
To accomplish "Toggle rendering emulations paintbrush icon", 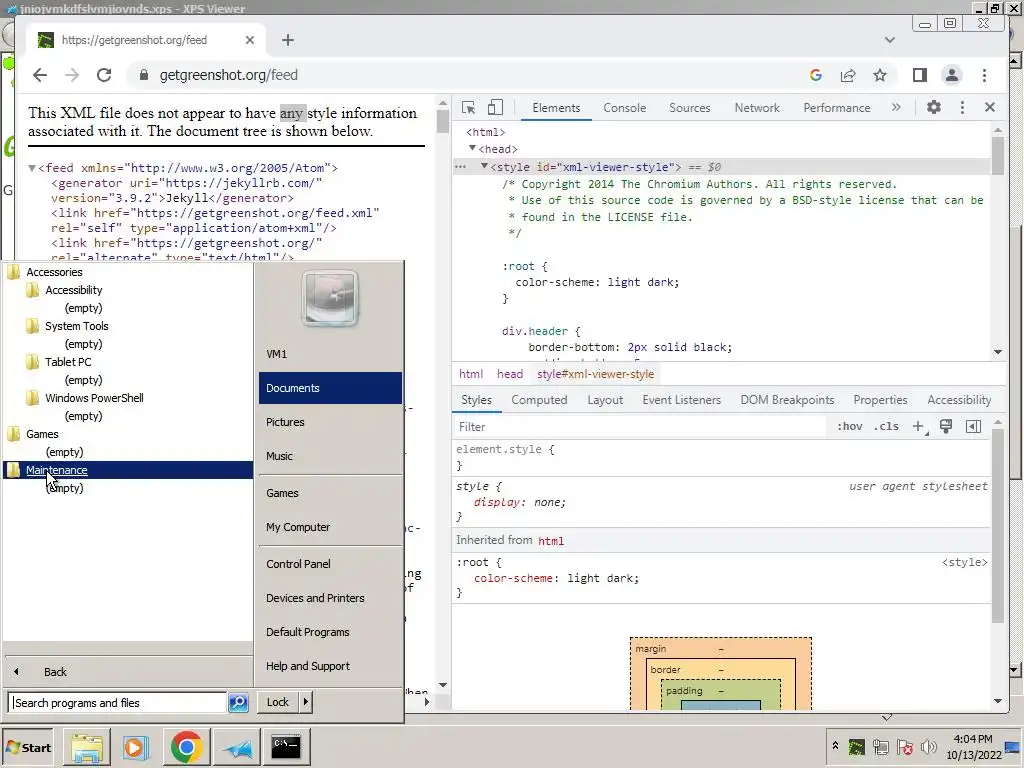I will click(x=946, y=426).
